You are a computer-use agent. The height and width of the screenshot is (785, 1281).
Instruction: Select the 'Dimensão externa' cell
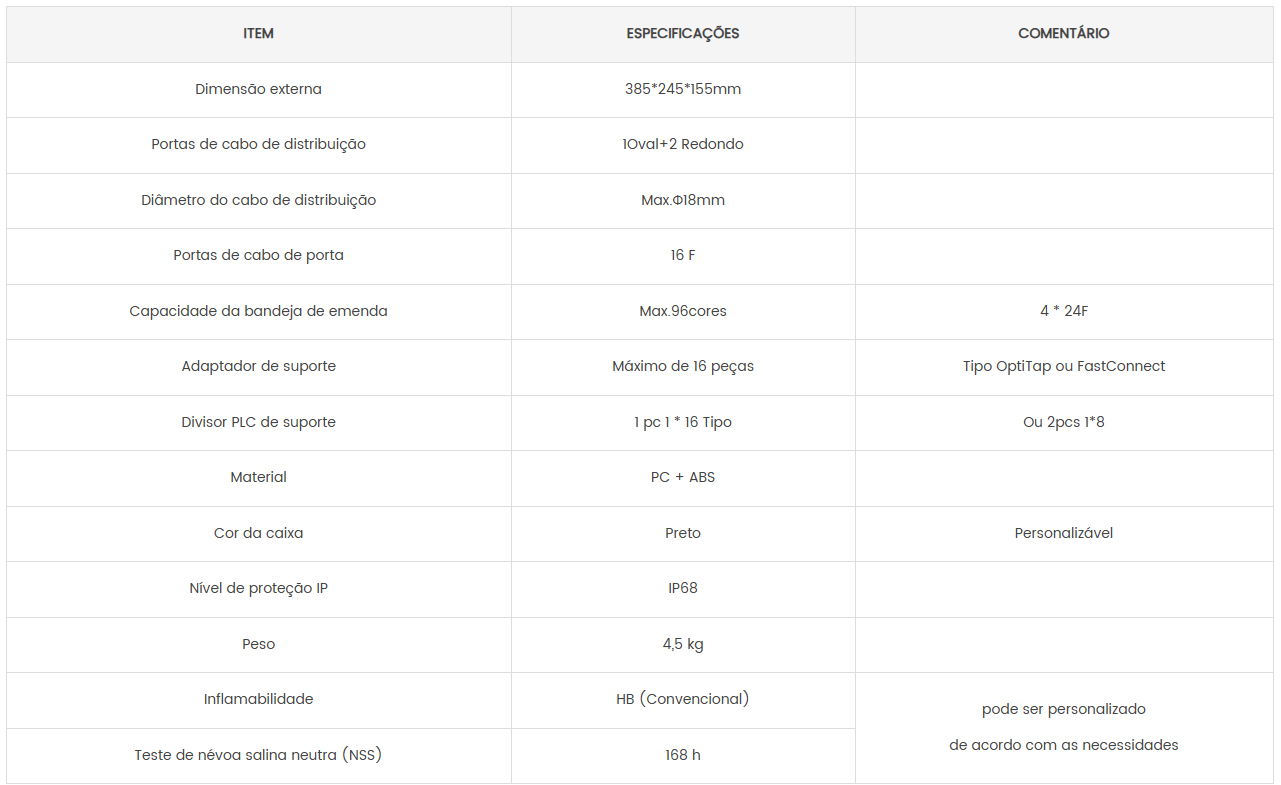coord(258,89)
